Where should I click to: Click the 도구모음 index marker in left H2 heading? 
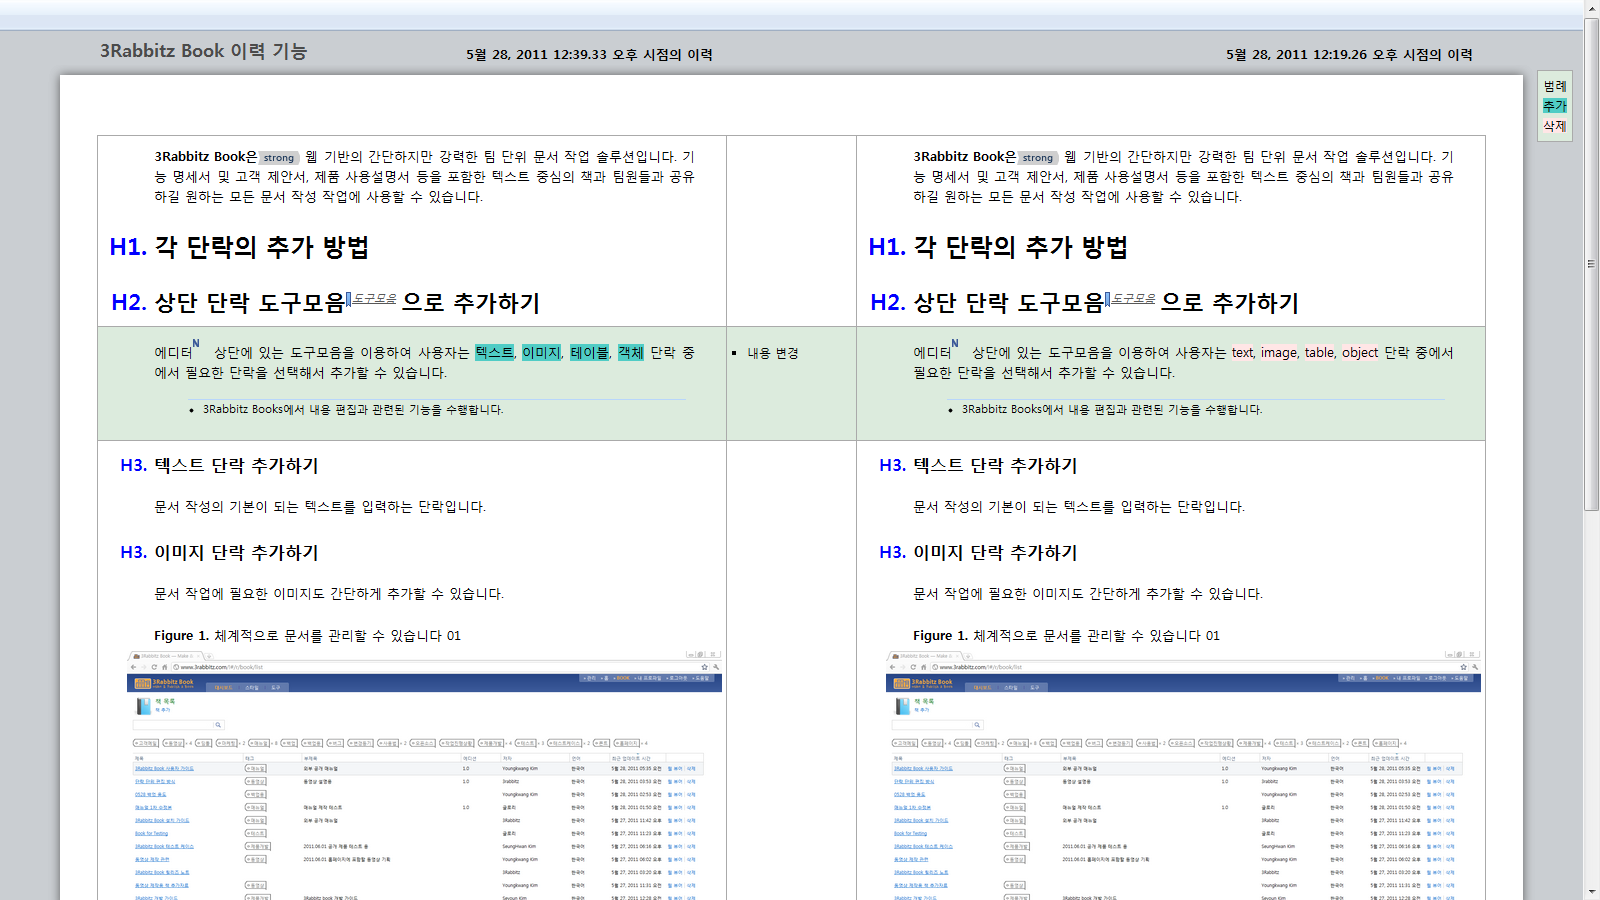(372, 298)
